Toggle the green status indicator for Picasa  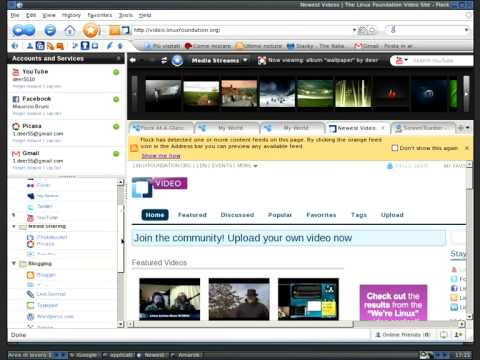point(116,126)
